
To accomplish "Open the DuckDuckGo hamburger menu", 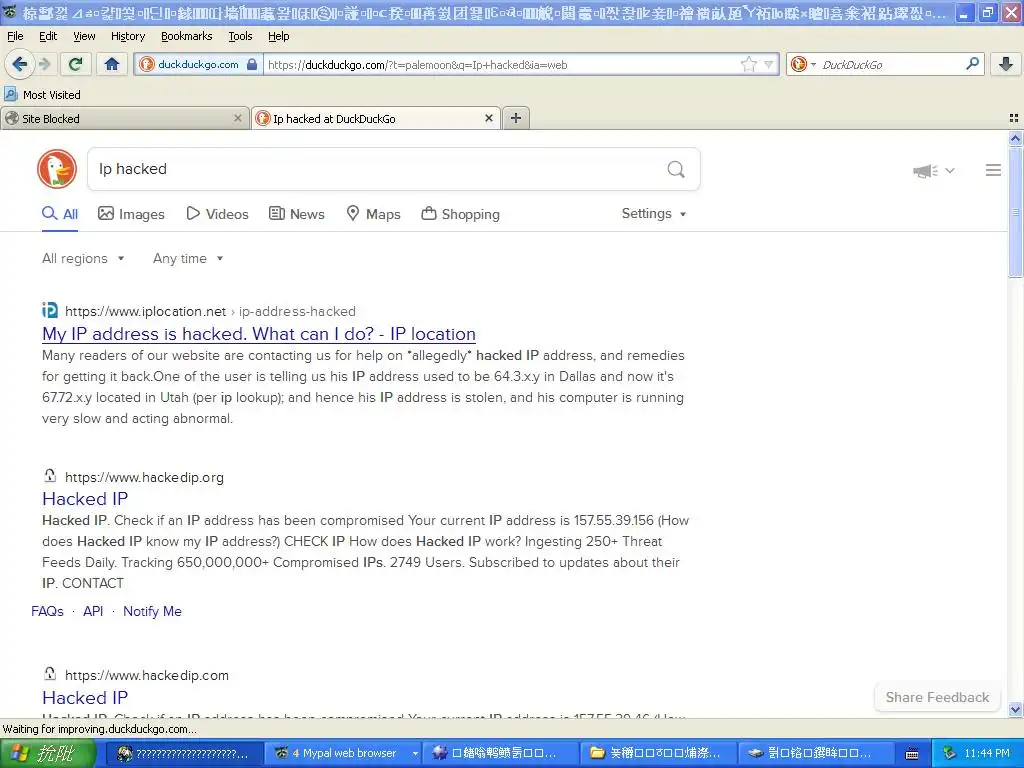I will point(993,170).
